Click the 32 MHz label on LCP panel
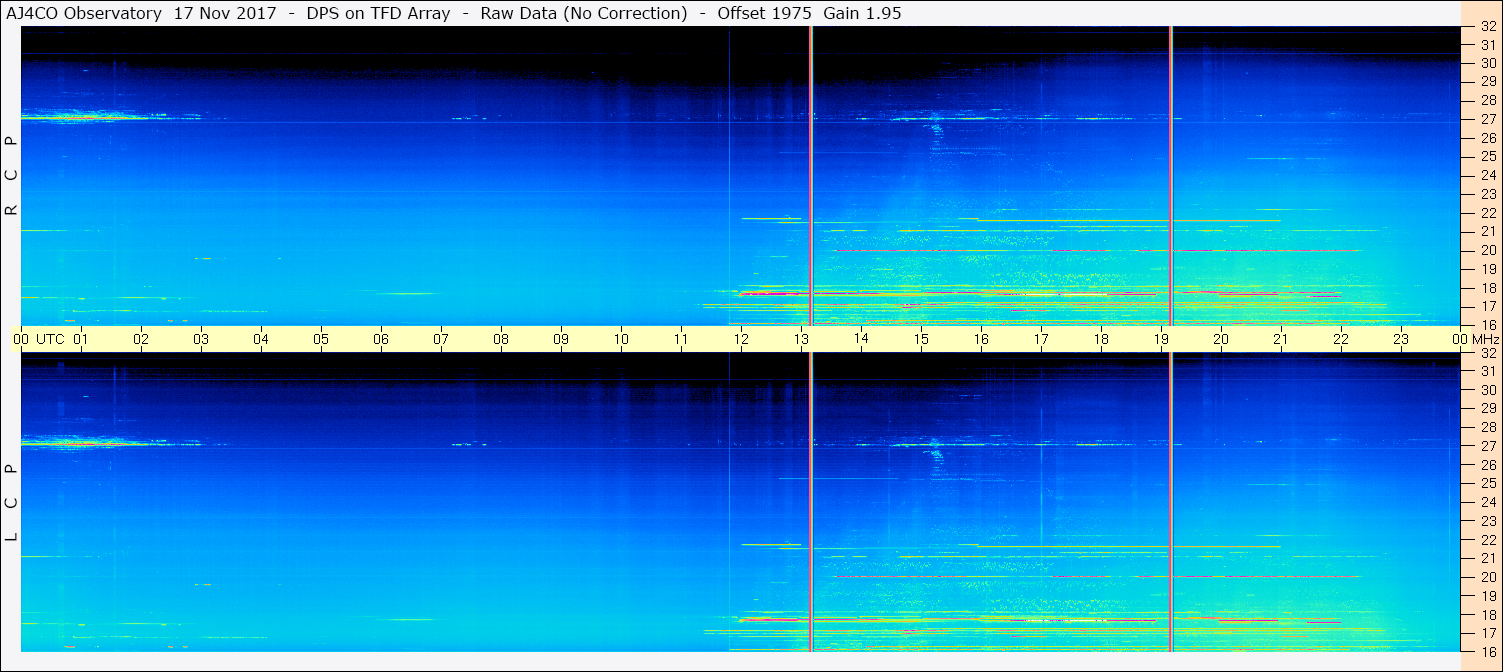Screen dimensions: 1503x672 1487,353
